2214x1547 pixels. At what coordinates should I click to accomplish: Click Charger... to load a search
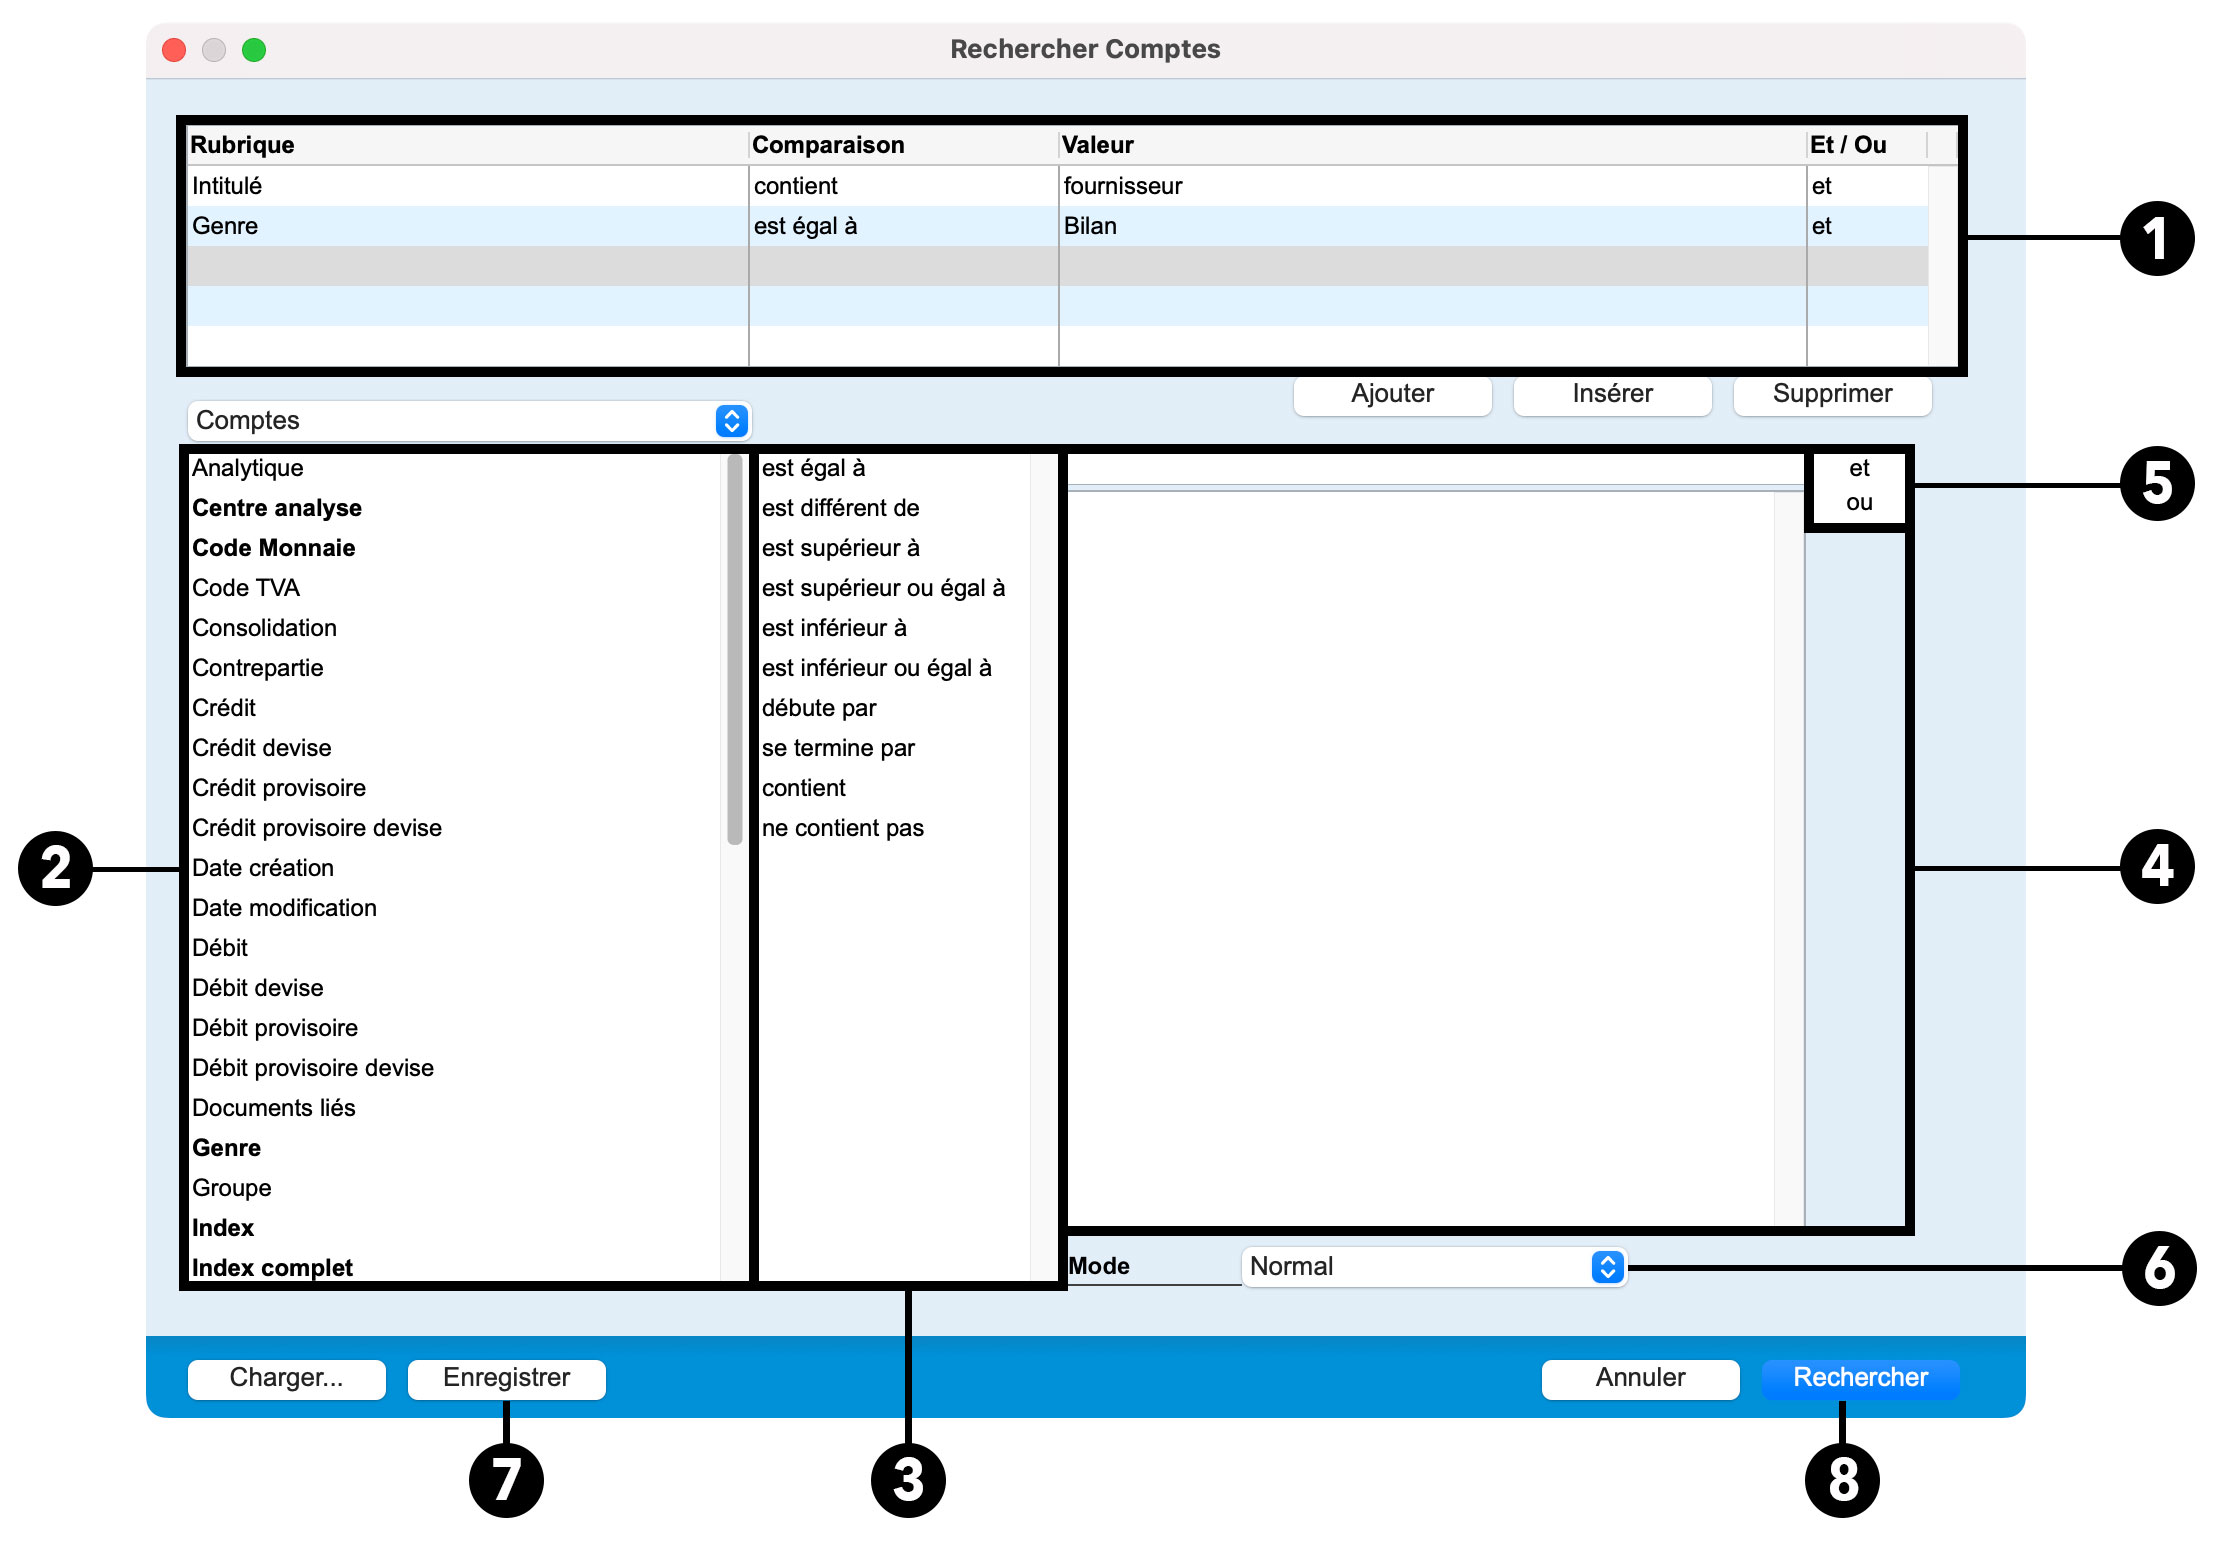click(x=286, y=1378)
